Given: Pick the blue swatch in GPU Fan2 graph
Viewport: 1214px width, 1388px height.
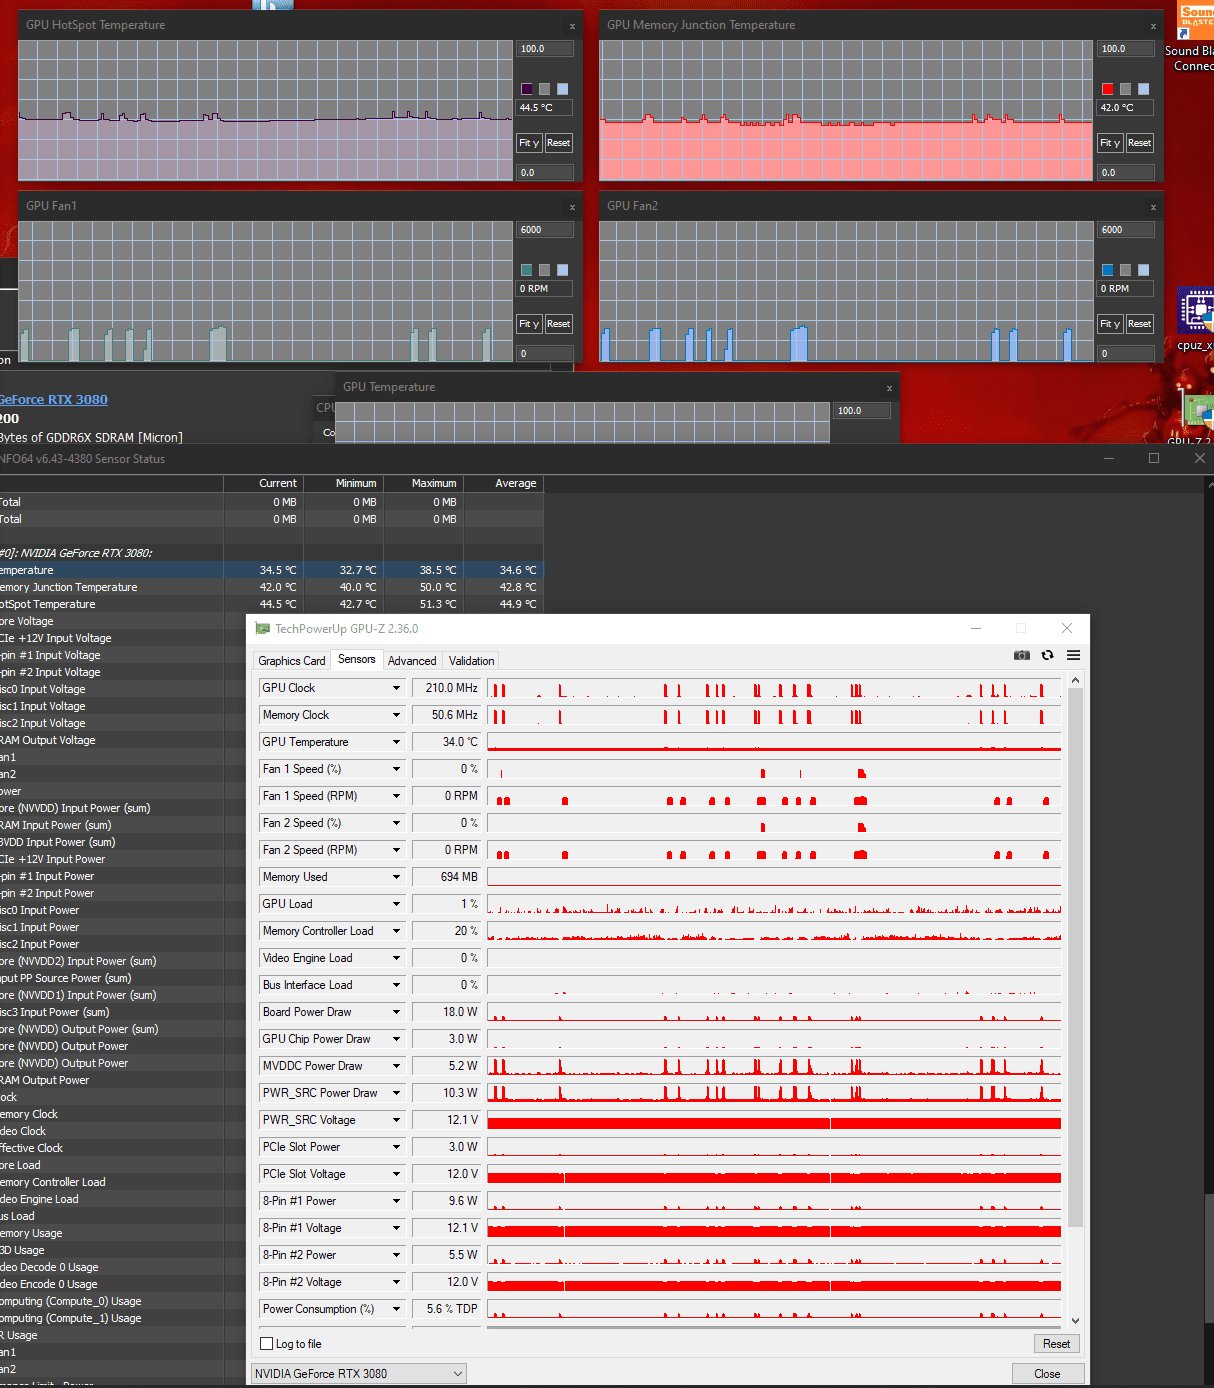Looking at the screenshot, I should tap(1108, 270).
